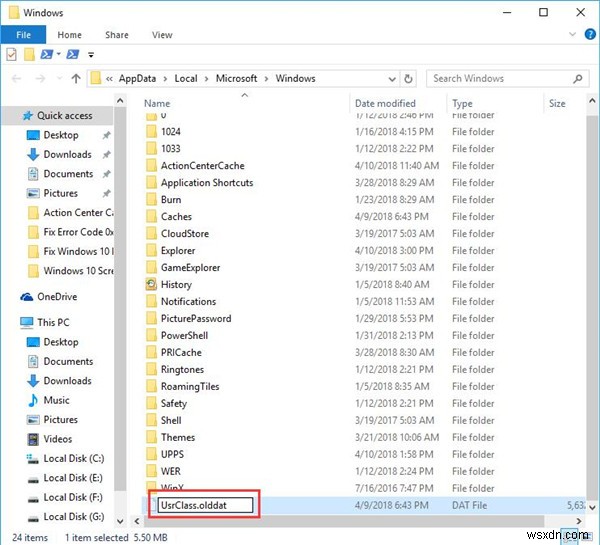Viewport: 600px width, 545px height.
Task: Open the File tab
Action: [x=23, y=35]
